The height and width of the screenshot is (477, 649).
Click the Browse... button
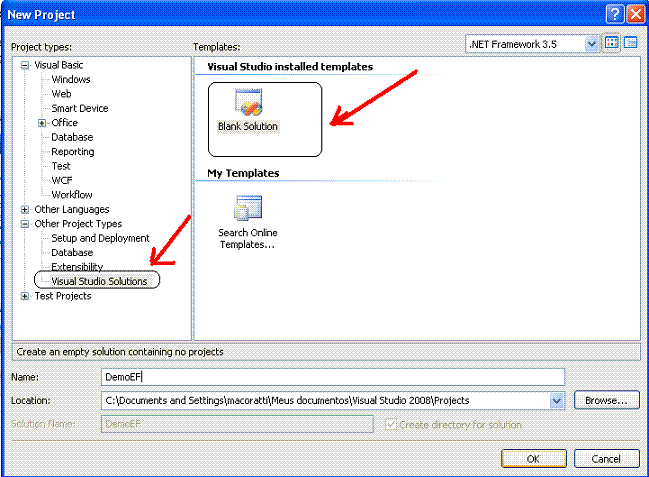click(606, 400)
